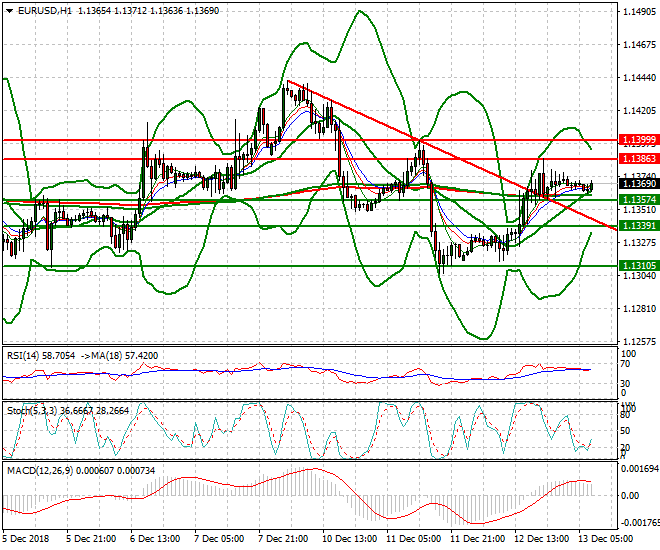Image resolution: width=660 pixels, height=550 pixels.
Task: Click the Stoch(5,3,3) indicator label
Action: (x=32, y=410)
